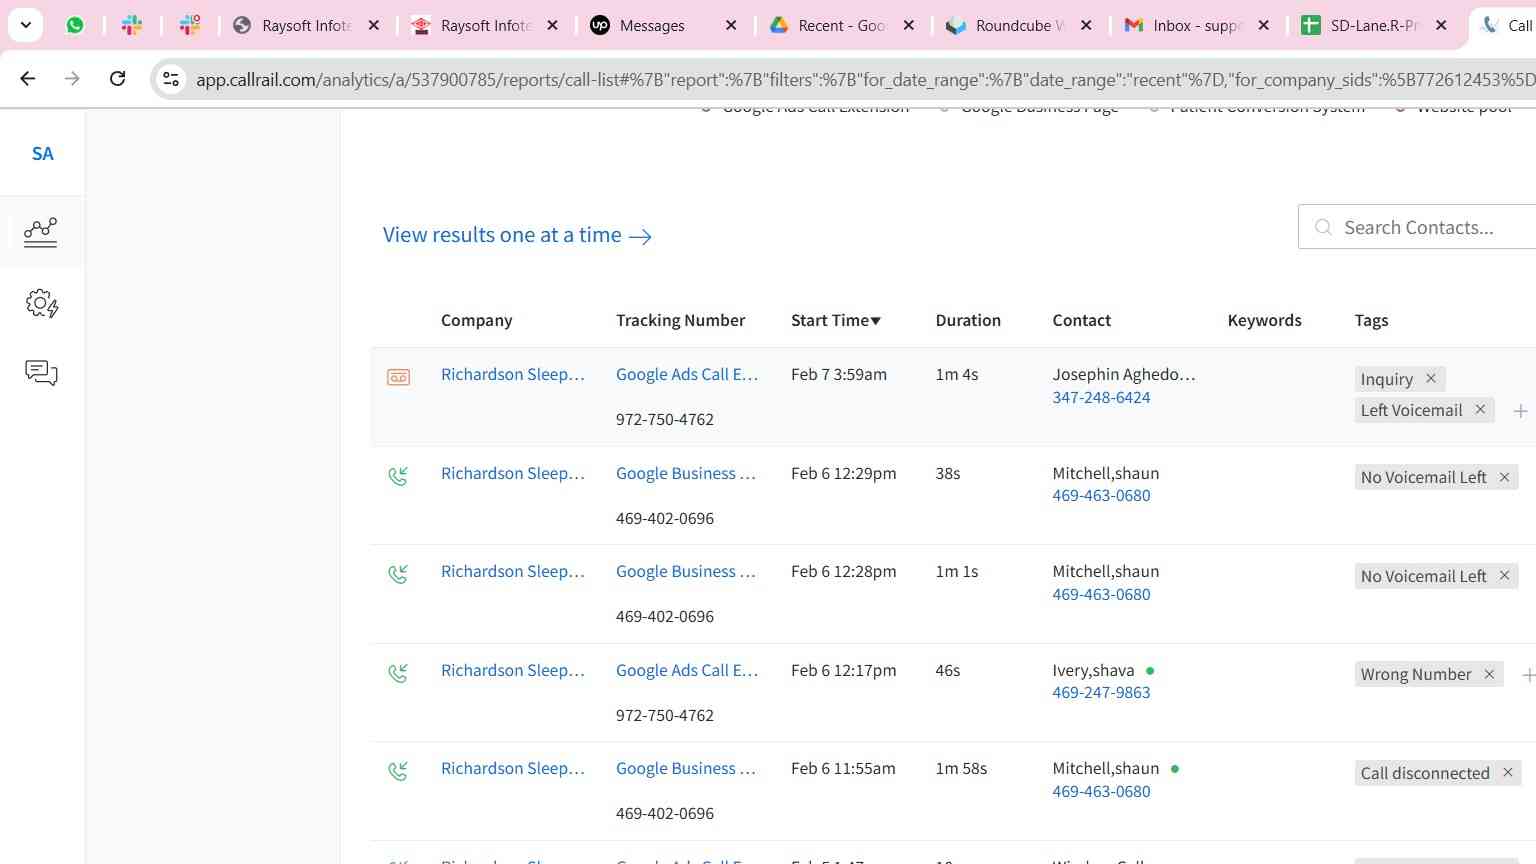Open Richardson Sleep company for 11:55am call
This screenshot has width=1536, height=864.
[x=513, y=768]
